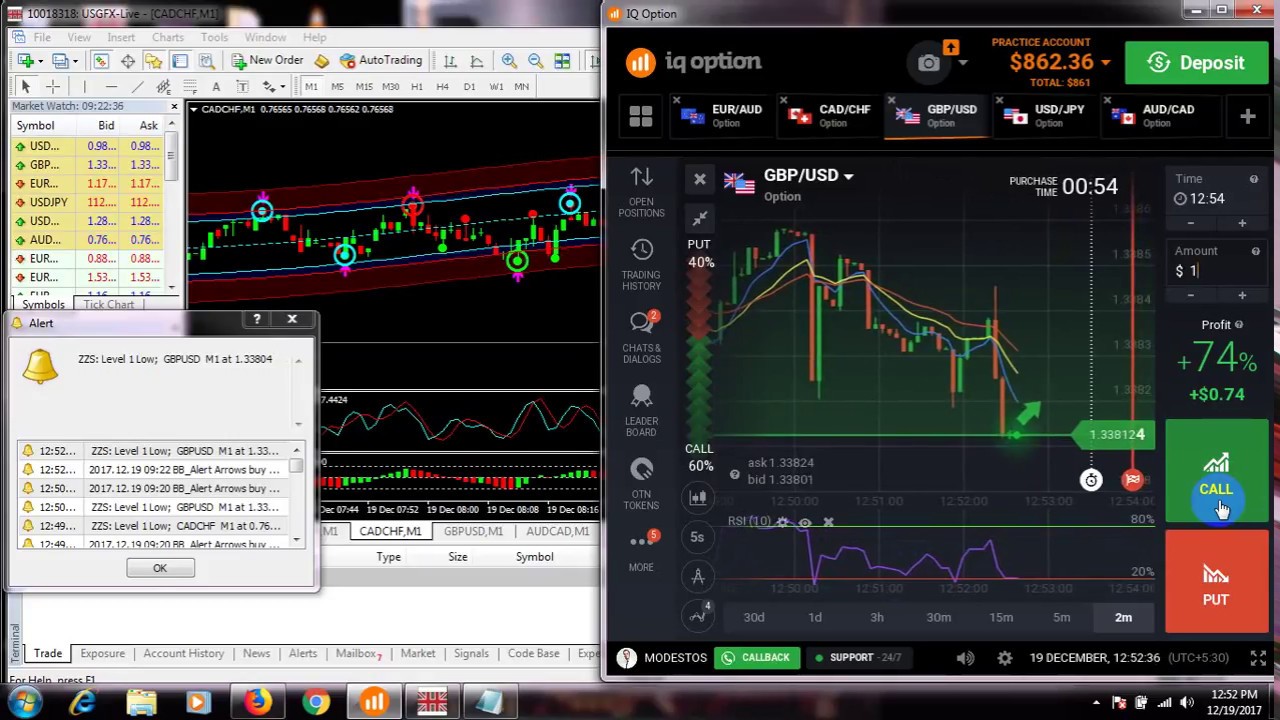Open Chats & Dialogs sidebar icon
The image size is (1280, 720).
tap(641, 338)
